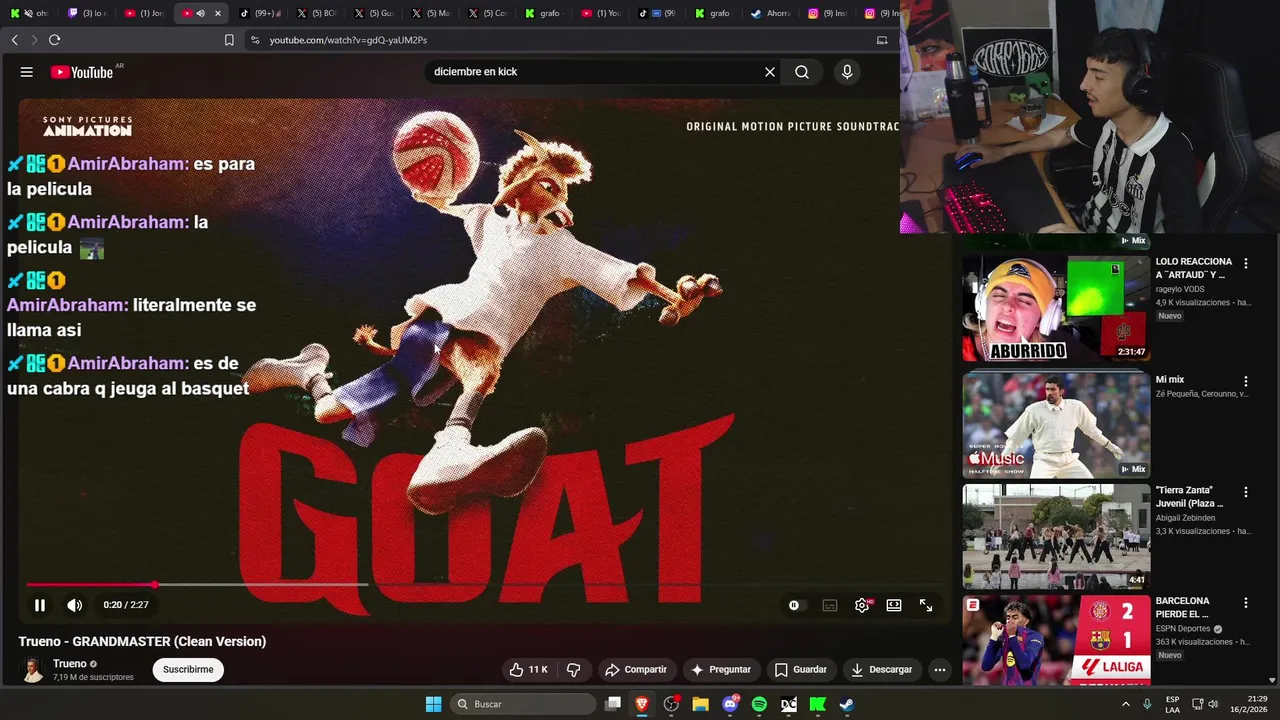
Task: Open Task View on the taskbar
Action: click(613, 704)
